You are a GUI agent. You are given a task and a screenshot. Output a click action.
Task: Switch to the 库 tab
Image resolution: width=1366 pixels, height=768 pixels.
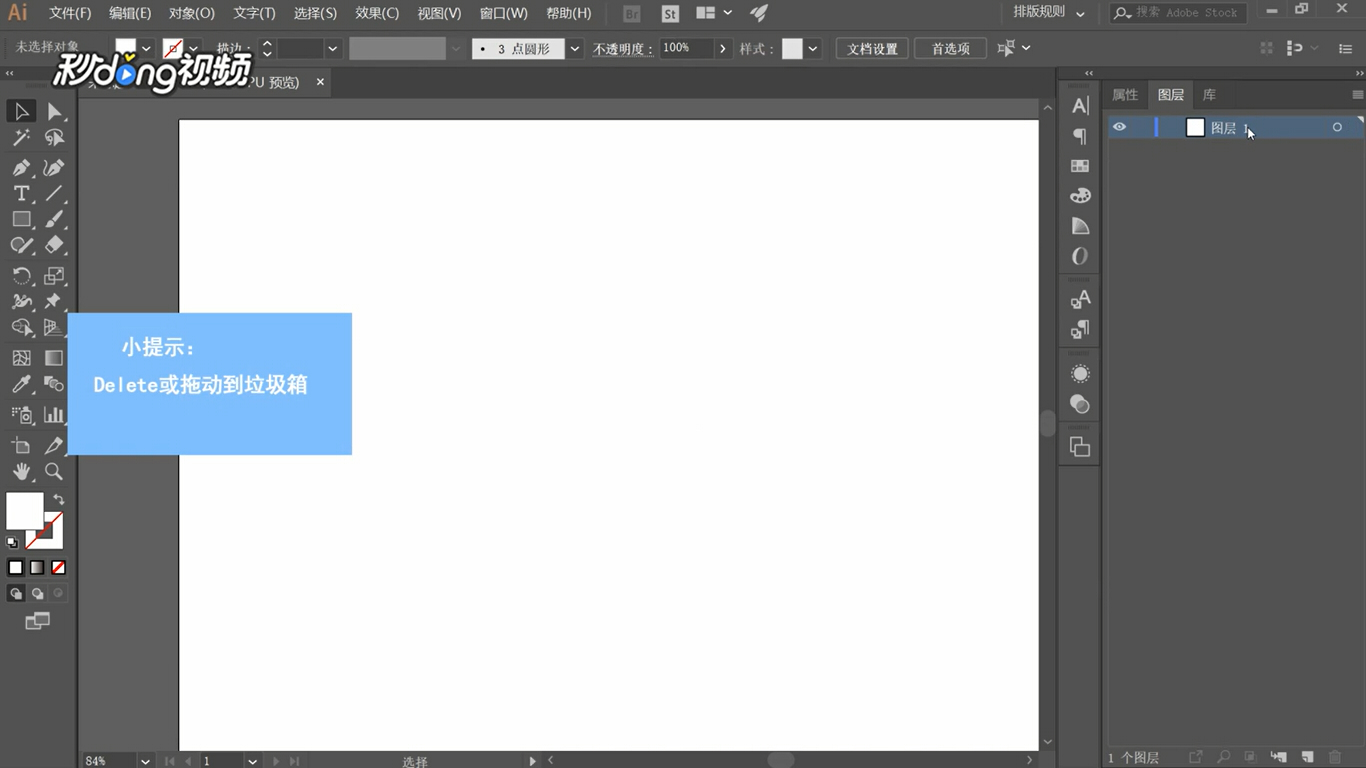click(1209, 94)
